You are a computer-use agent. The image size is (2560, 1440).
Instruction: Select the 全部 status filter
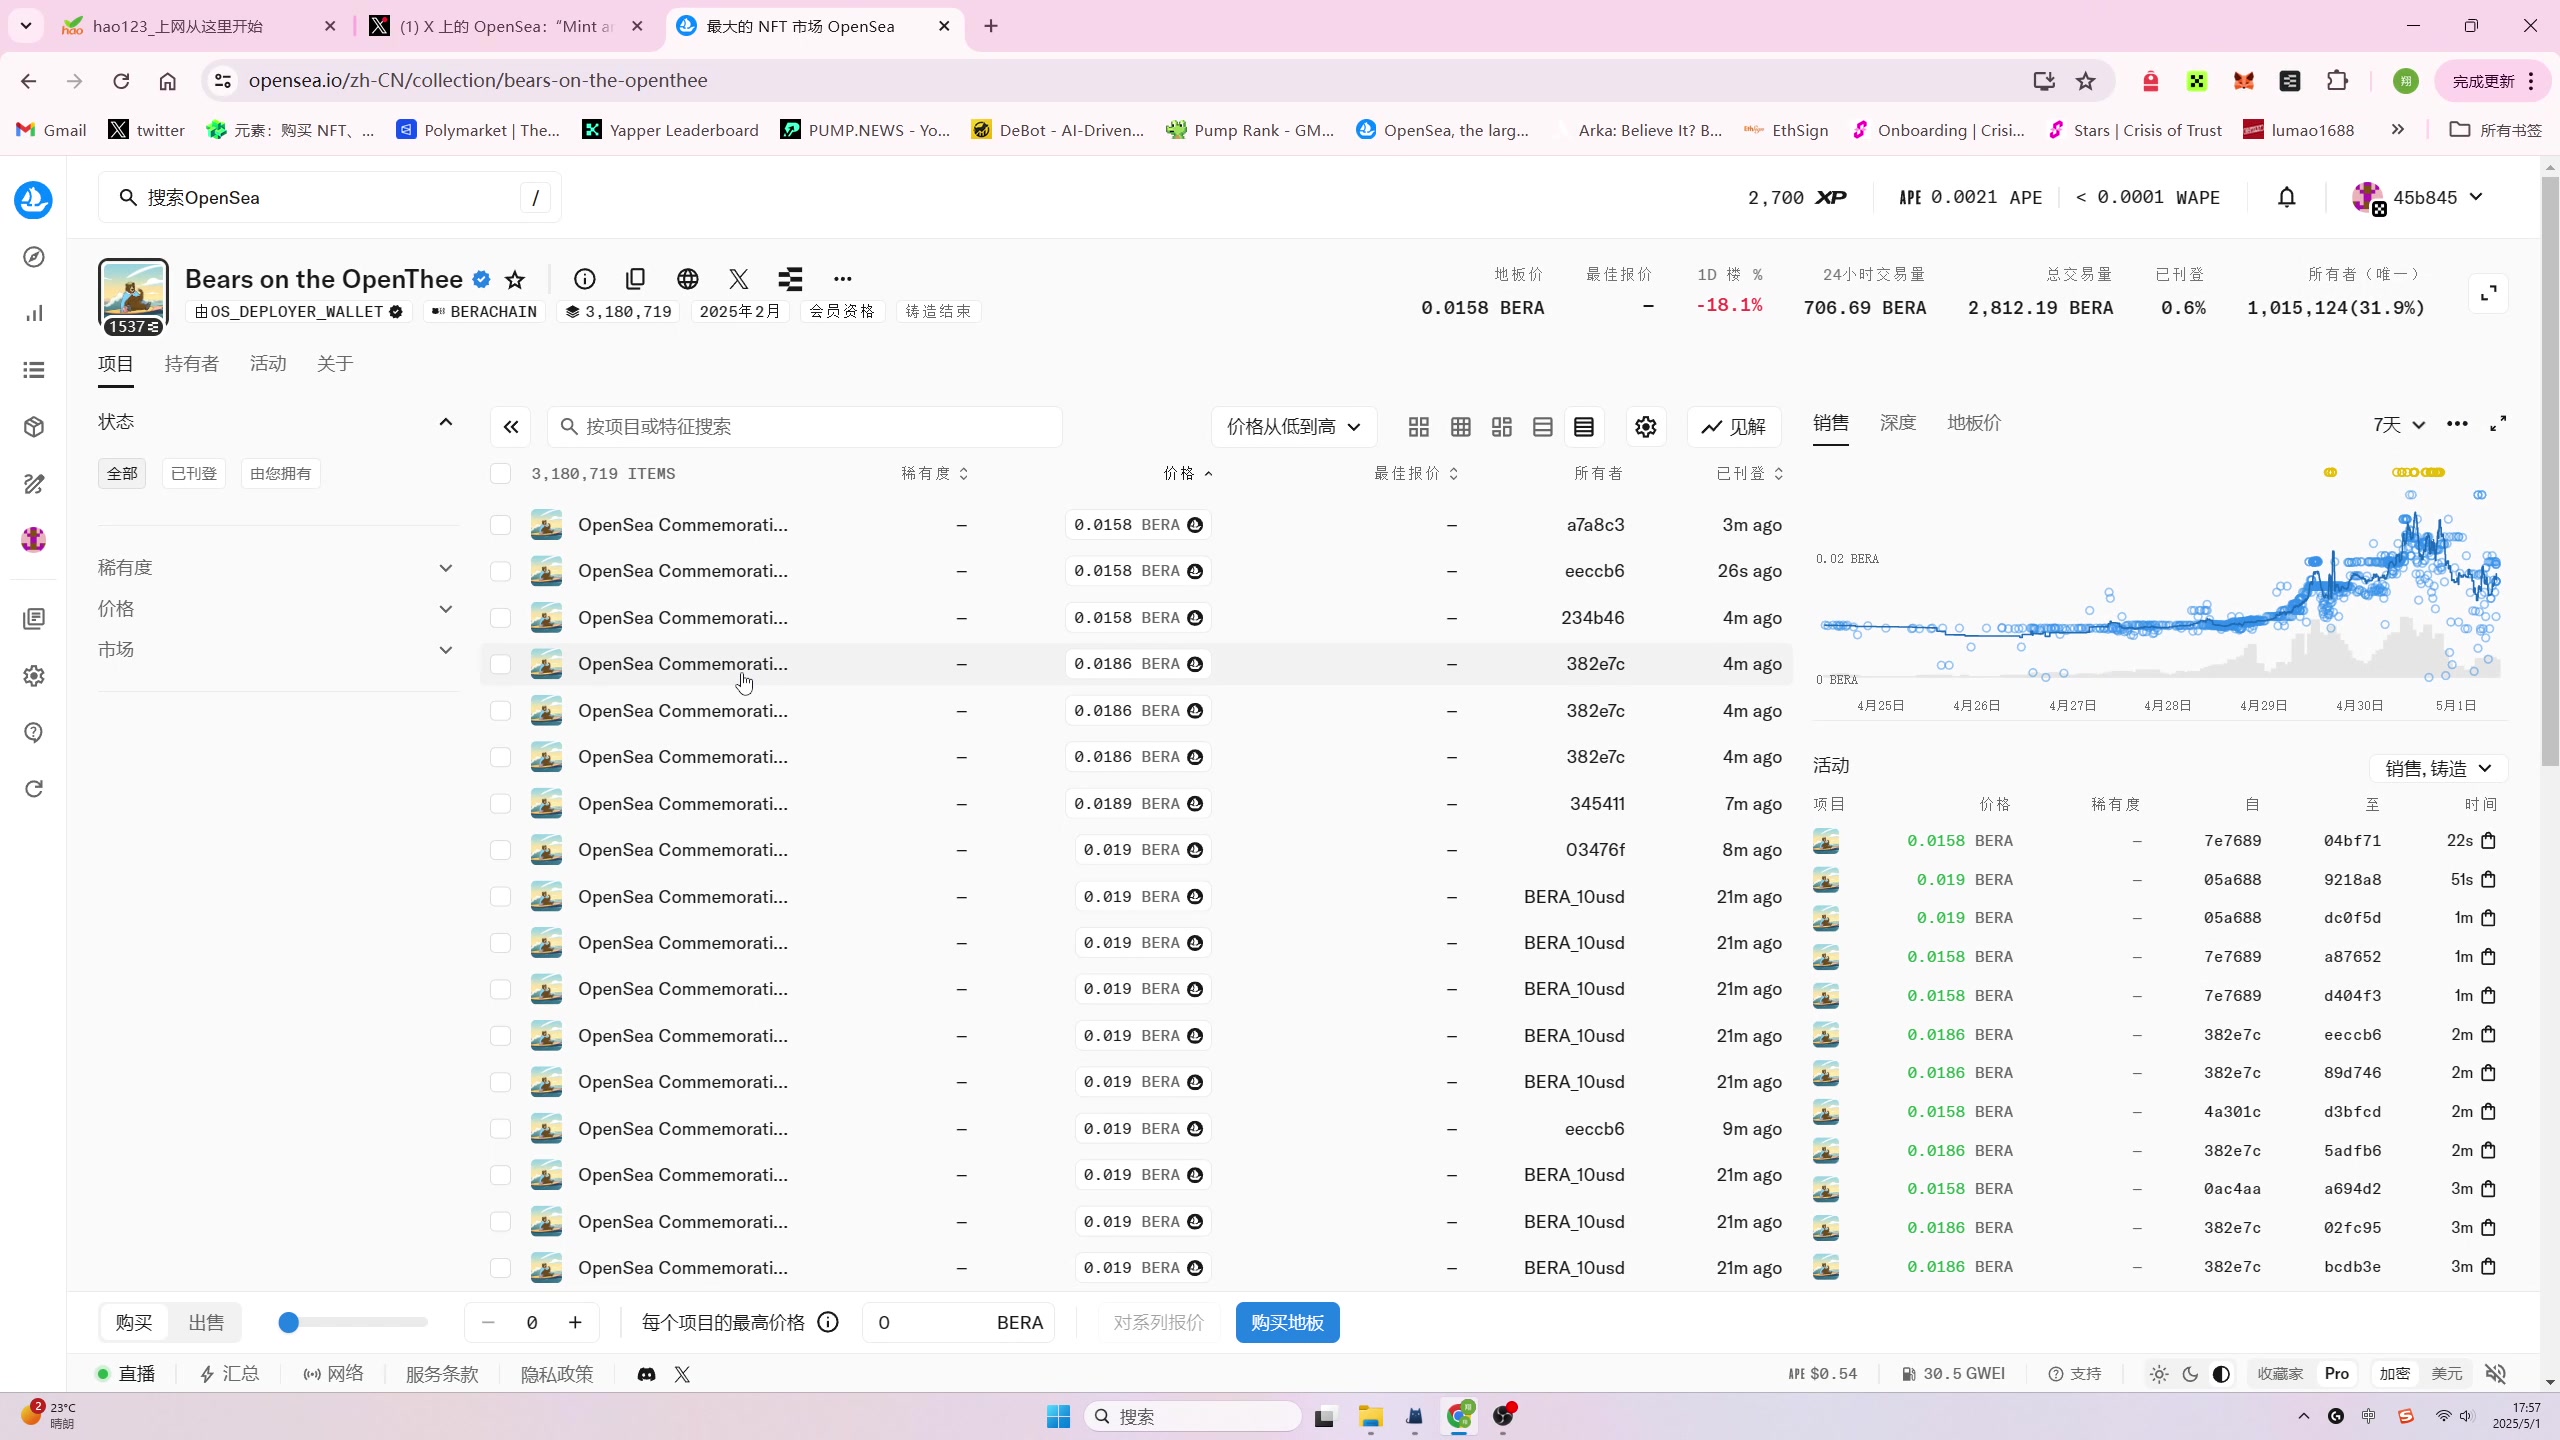pyautogui.click(x=122, y=474)
